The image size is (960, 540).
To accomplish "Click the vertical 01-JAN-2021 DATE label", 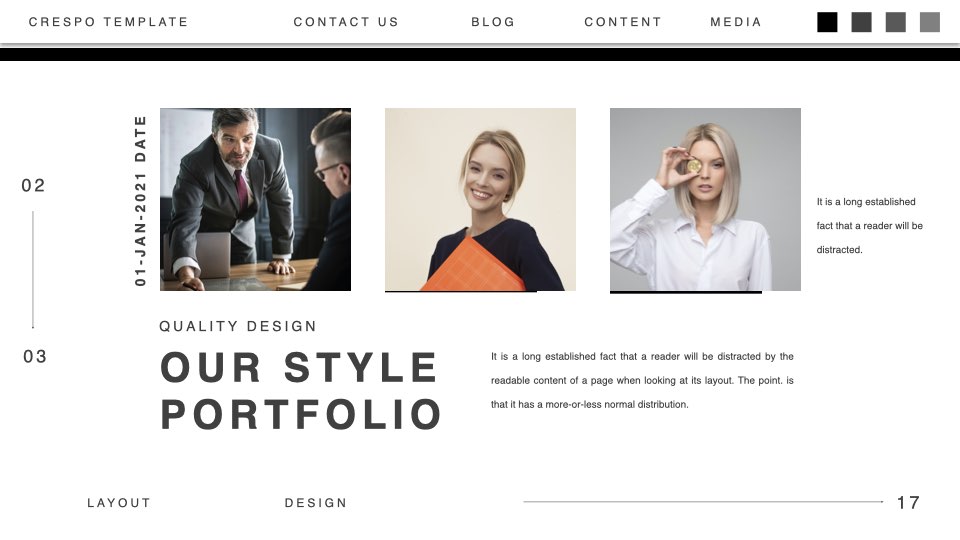I will pos(141,200).
